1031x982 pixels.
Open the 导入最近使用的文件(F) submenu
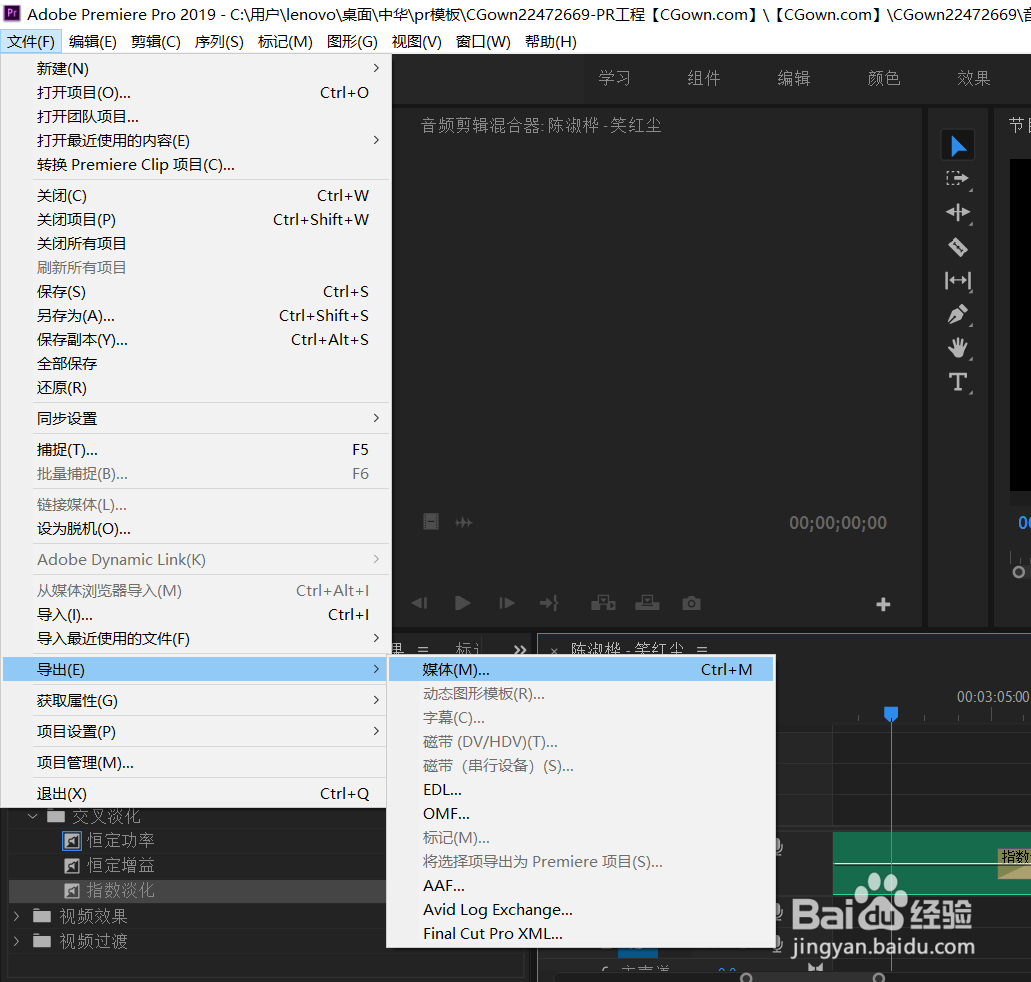point(196,639)
